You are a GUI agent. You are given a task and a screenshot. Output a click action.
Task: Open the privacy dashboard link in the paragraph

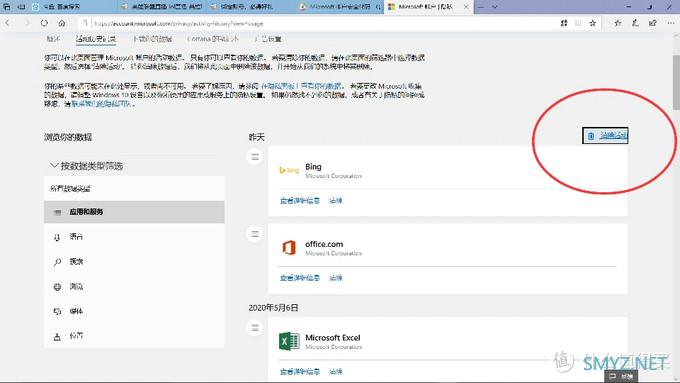coord(301,86)
